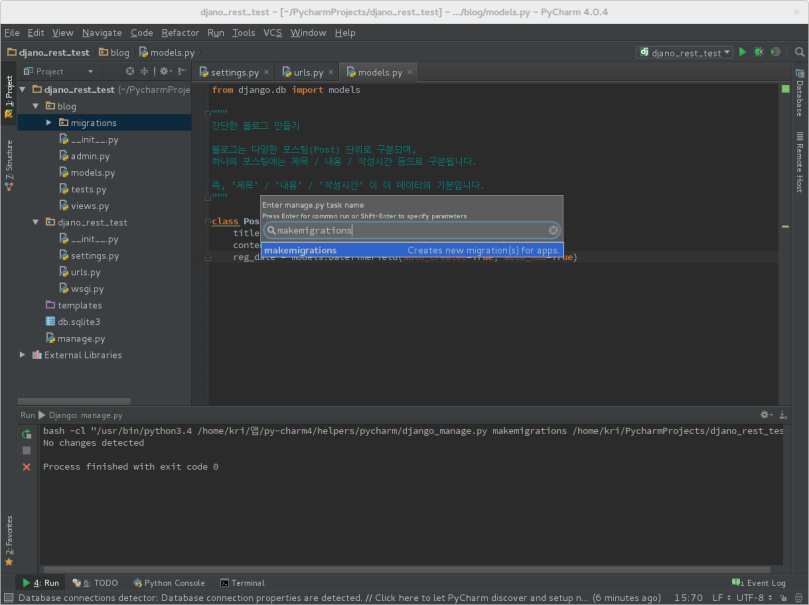809x605 pixels.
Task: Toggle the Structure side panel
Action: [9, 165]
